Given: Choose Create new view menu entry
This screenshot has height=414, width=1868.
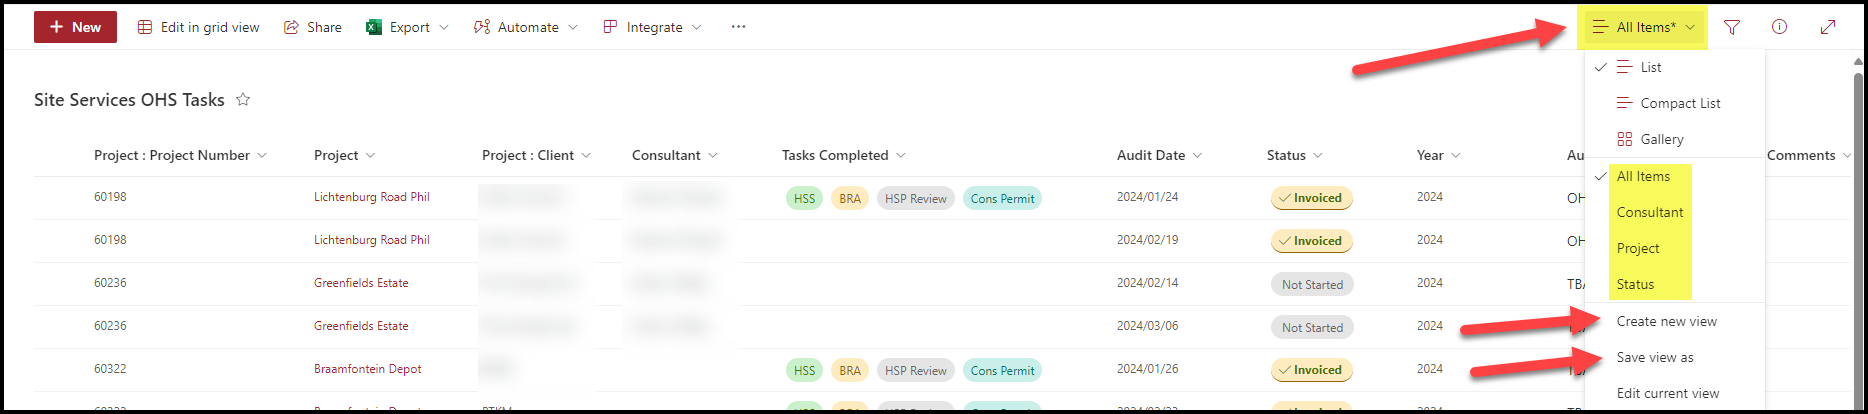Looking at the screenshot, I should coord(1666,321).
